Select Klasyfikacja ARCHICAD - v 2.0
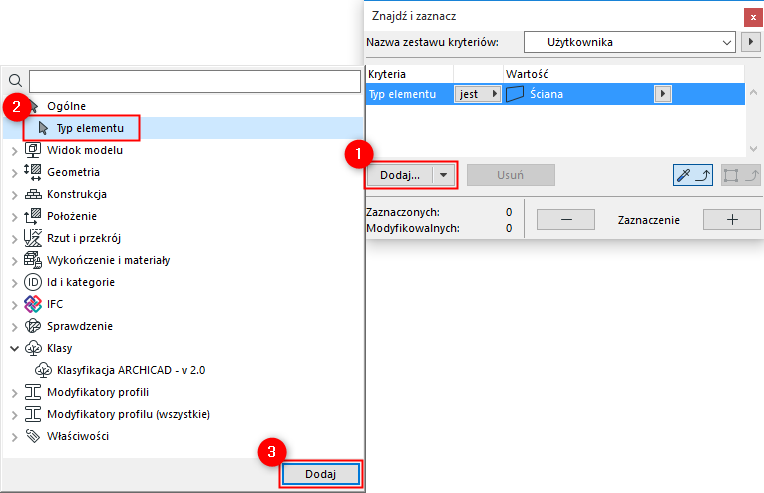 pyautogui.click(x=183, y=370)
